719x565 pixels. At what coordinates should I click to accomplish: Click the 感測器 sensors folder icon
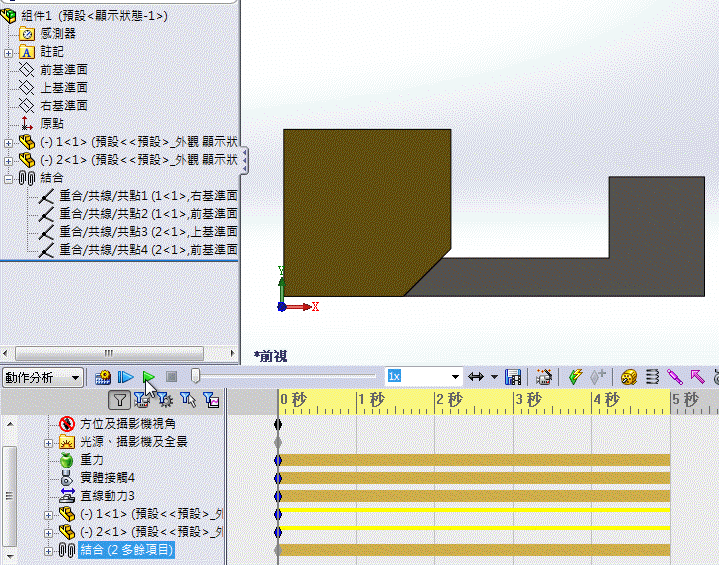[x=27, y=33]
